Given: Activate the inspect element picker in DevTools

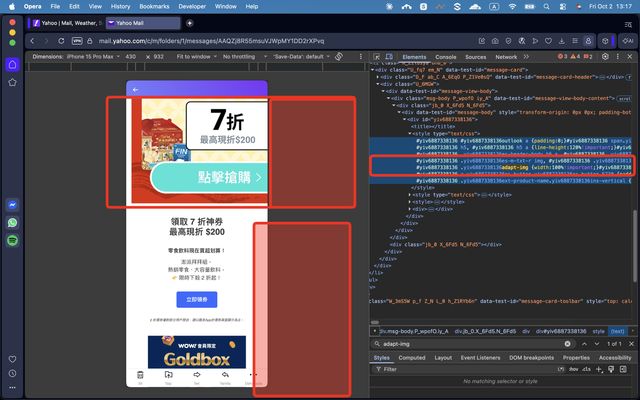Looking at the screenshot, I should [x=376, y=57].
